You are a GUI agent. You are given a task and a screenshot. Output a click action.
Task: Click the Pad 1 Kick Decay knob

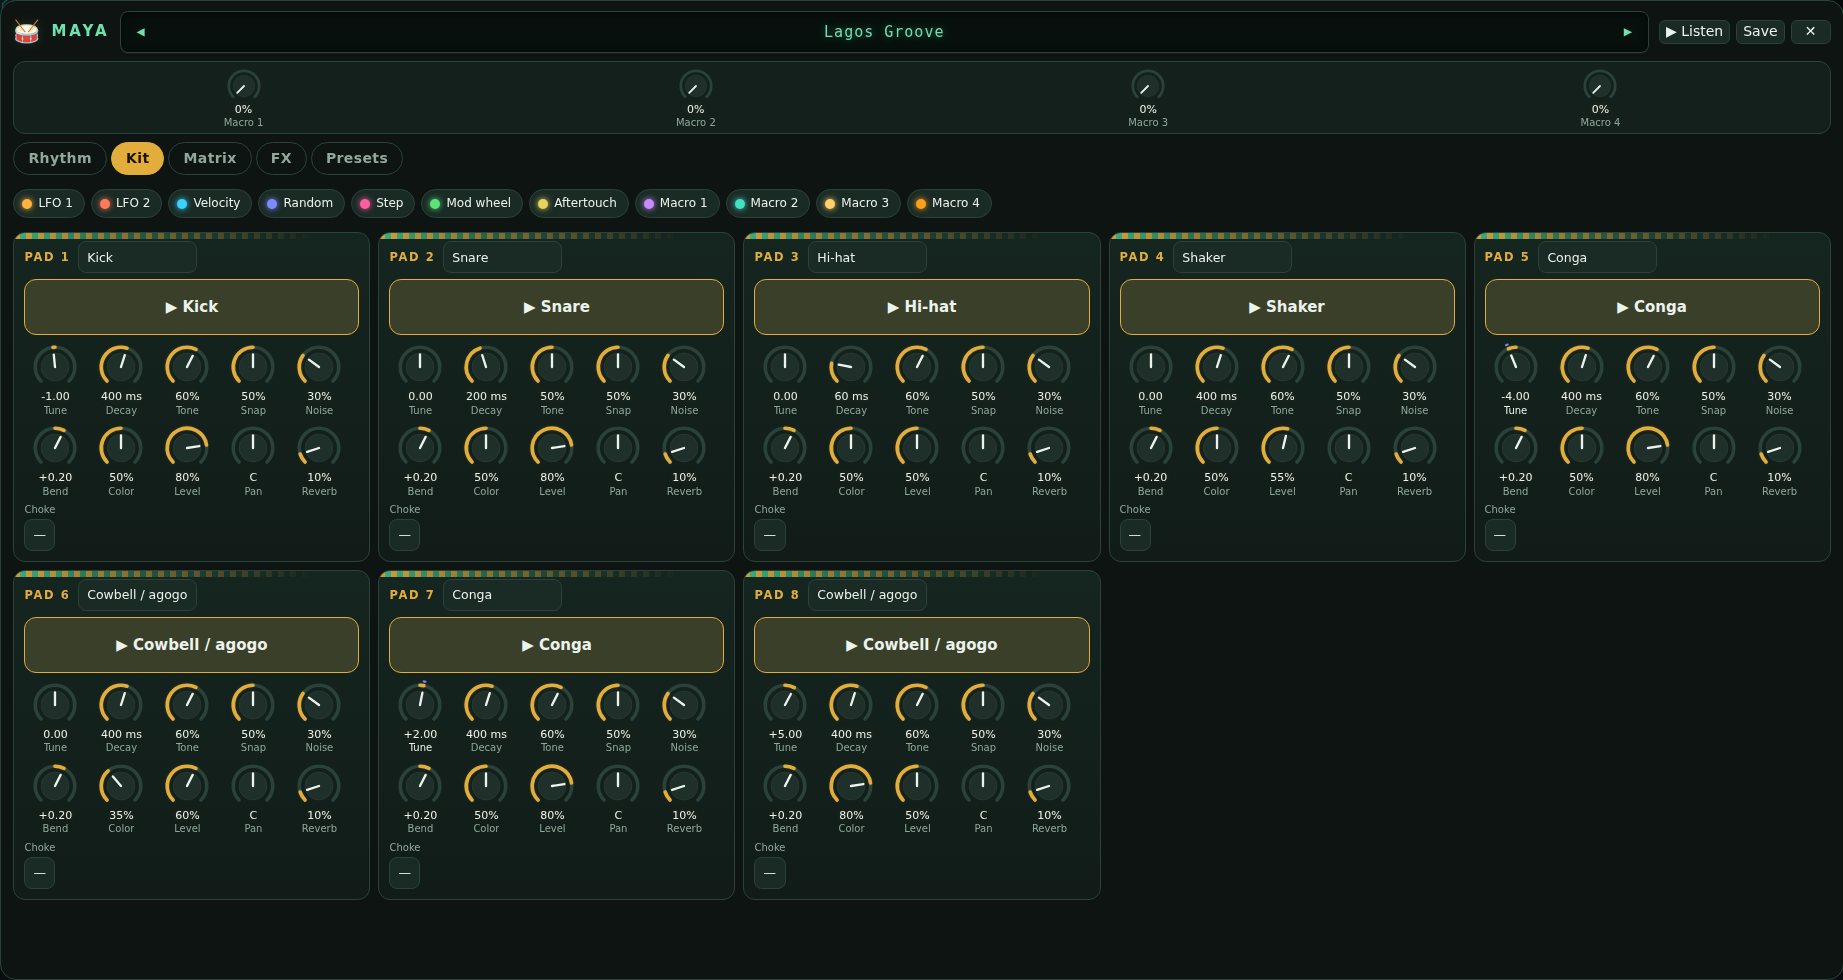121,366
